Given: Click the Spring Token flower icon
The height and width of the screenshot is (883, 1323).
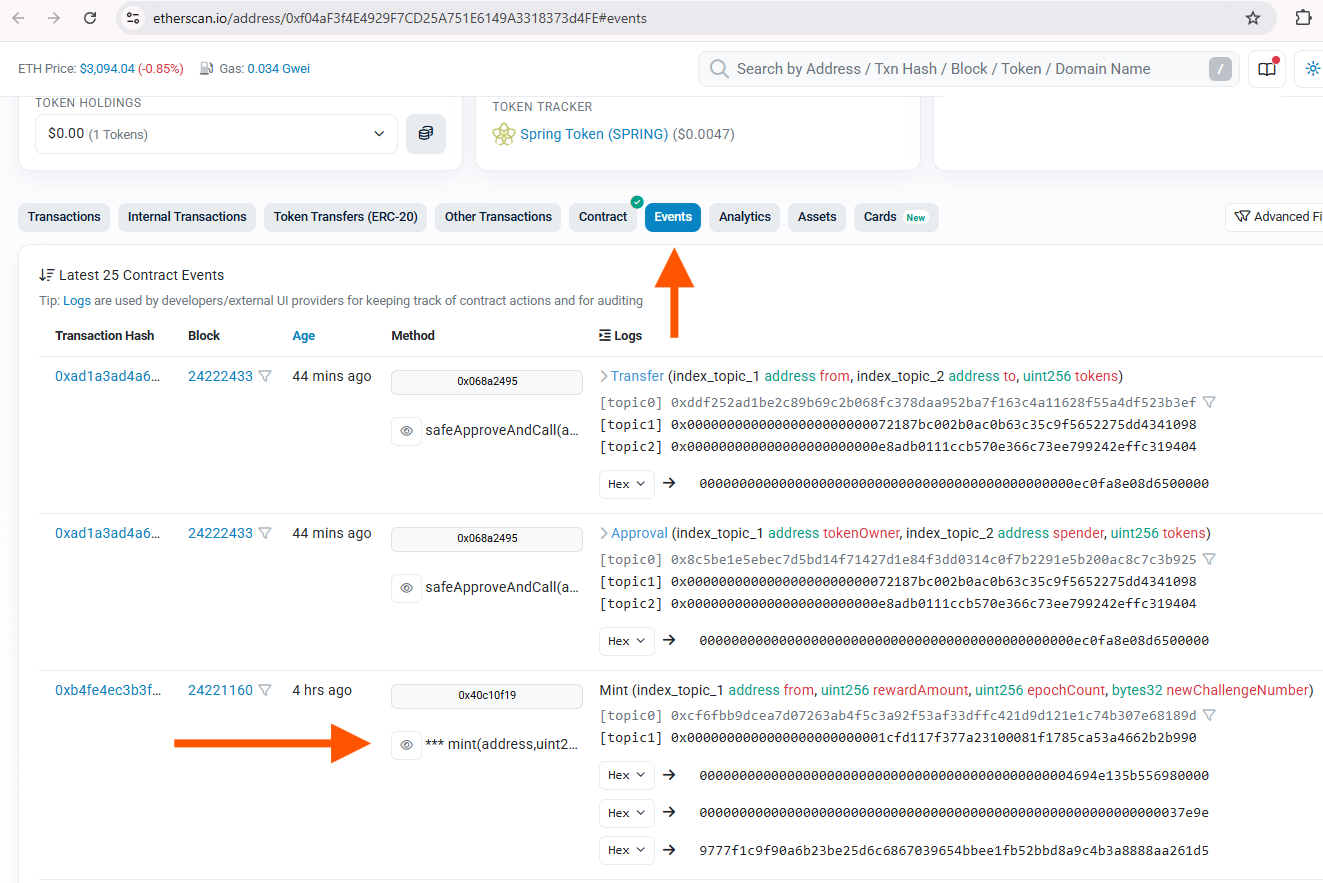Looking at the screenshot, I should pos(504,134).
